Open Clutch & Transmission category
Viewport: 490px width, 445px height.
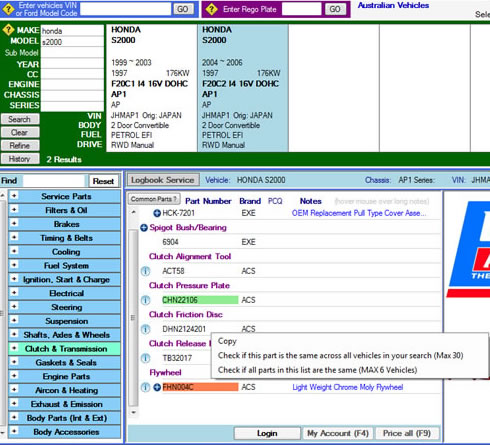(64, 349)
